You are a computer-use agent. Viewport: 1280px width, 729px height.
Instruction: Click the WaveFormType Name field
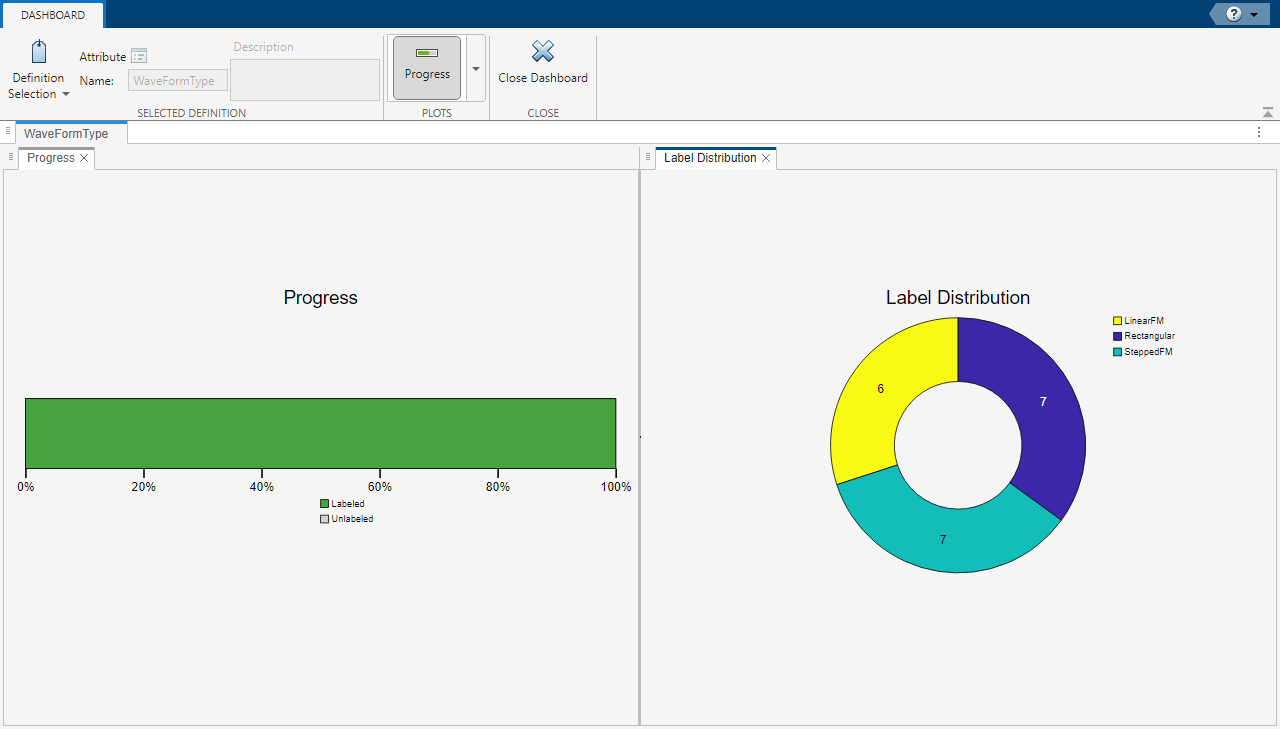click(x=178, y=81)
